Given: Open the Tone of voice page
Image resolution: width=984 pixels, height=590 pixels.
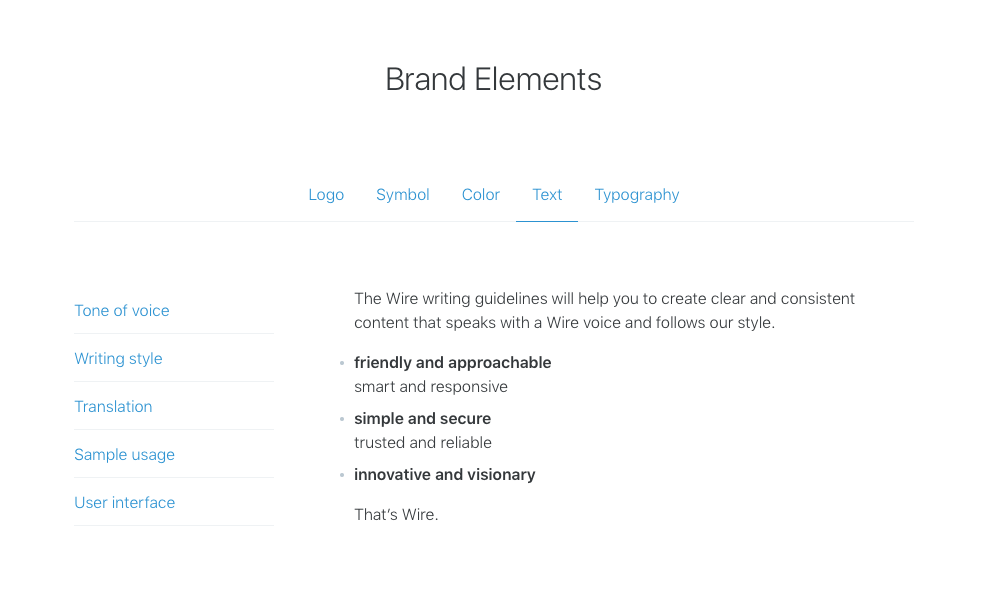Looking at the screenshot, I should pyautogui.click(x=122, y=310).
